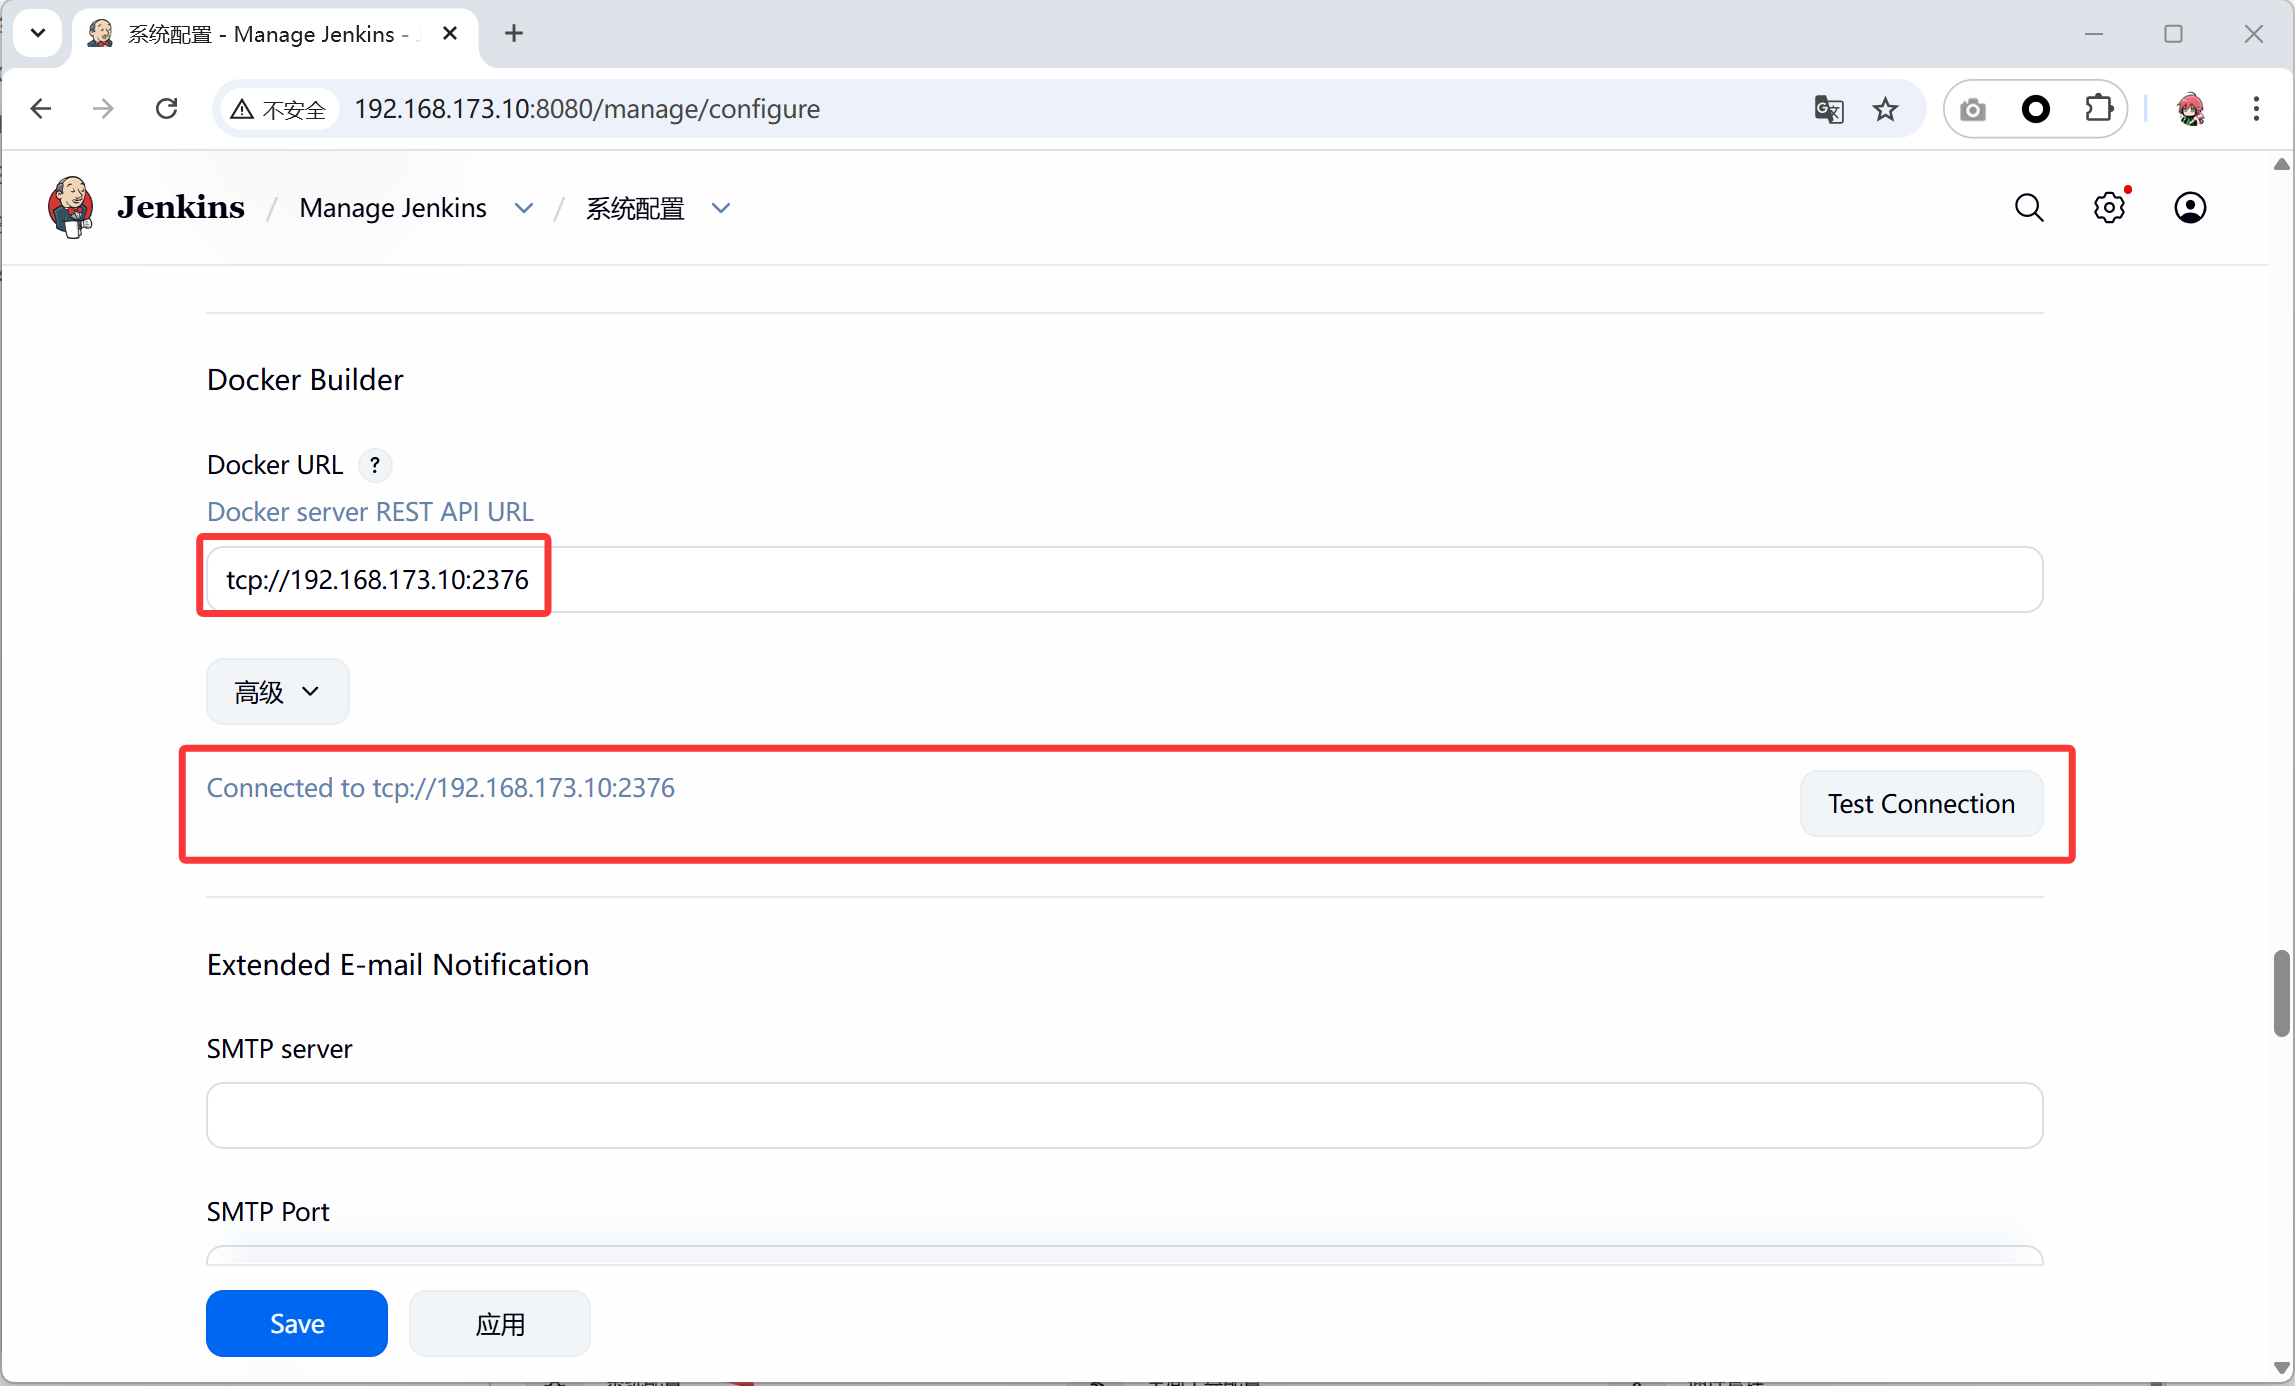Open the tab search dropdown arrow
This screenshot has width=2295, height=1386.
[38, 33]
